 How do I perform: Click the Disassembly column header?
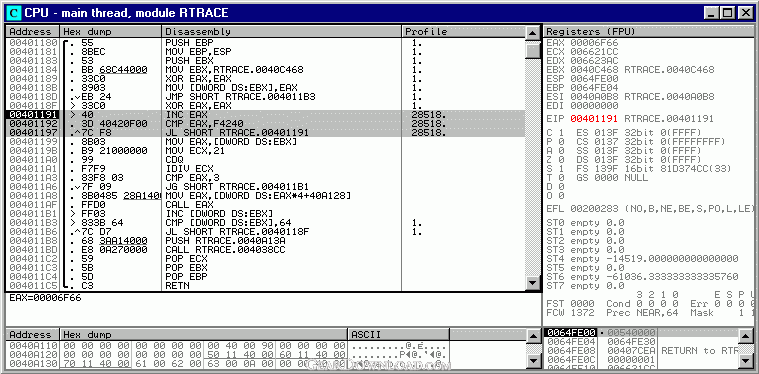pyautogui.click(x=282, y=31)
